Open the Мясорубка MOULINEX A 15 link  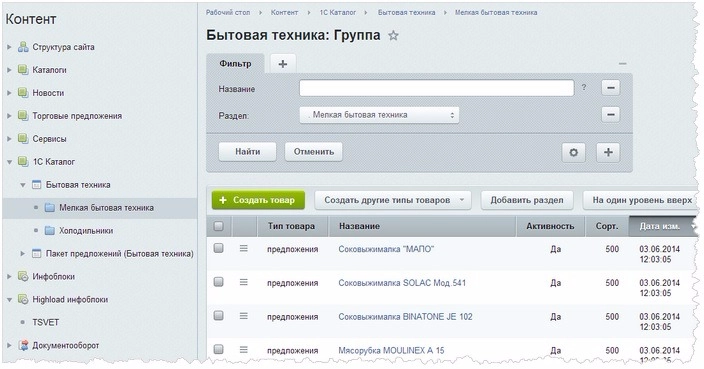pyautogui.click(x=391, y=350)
